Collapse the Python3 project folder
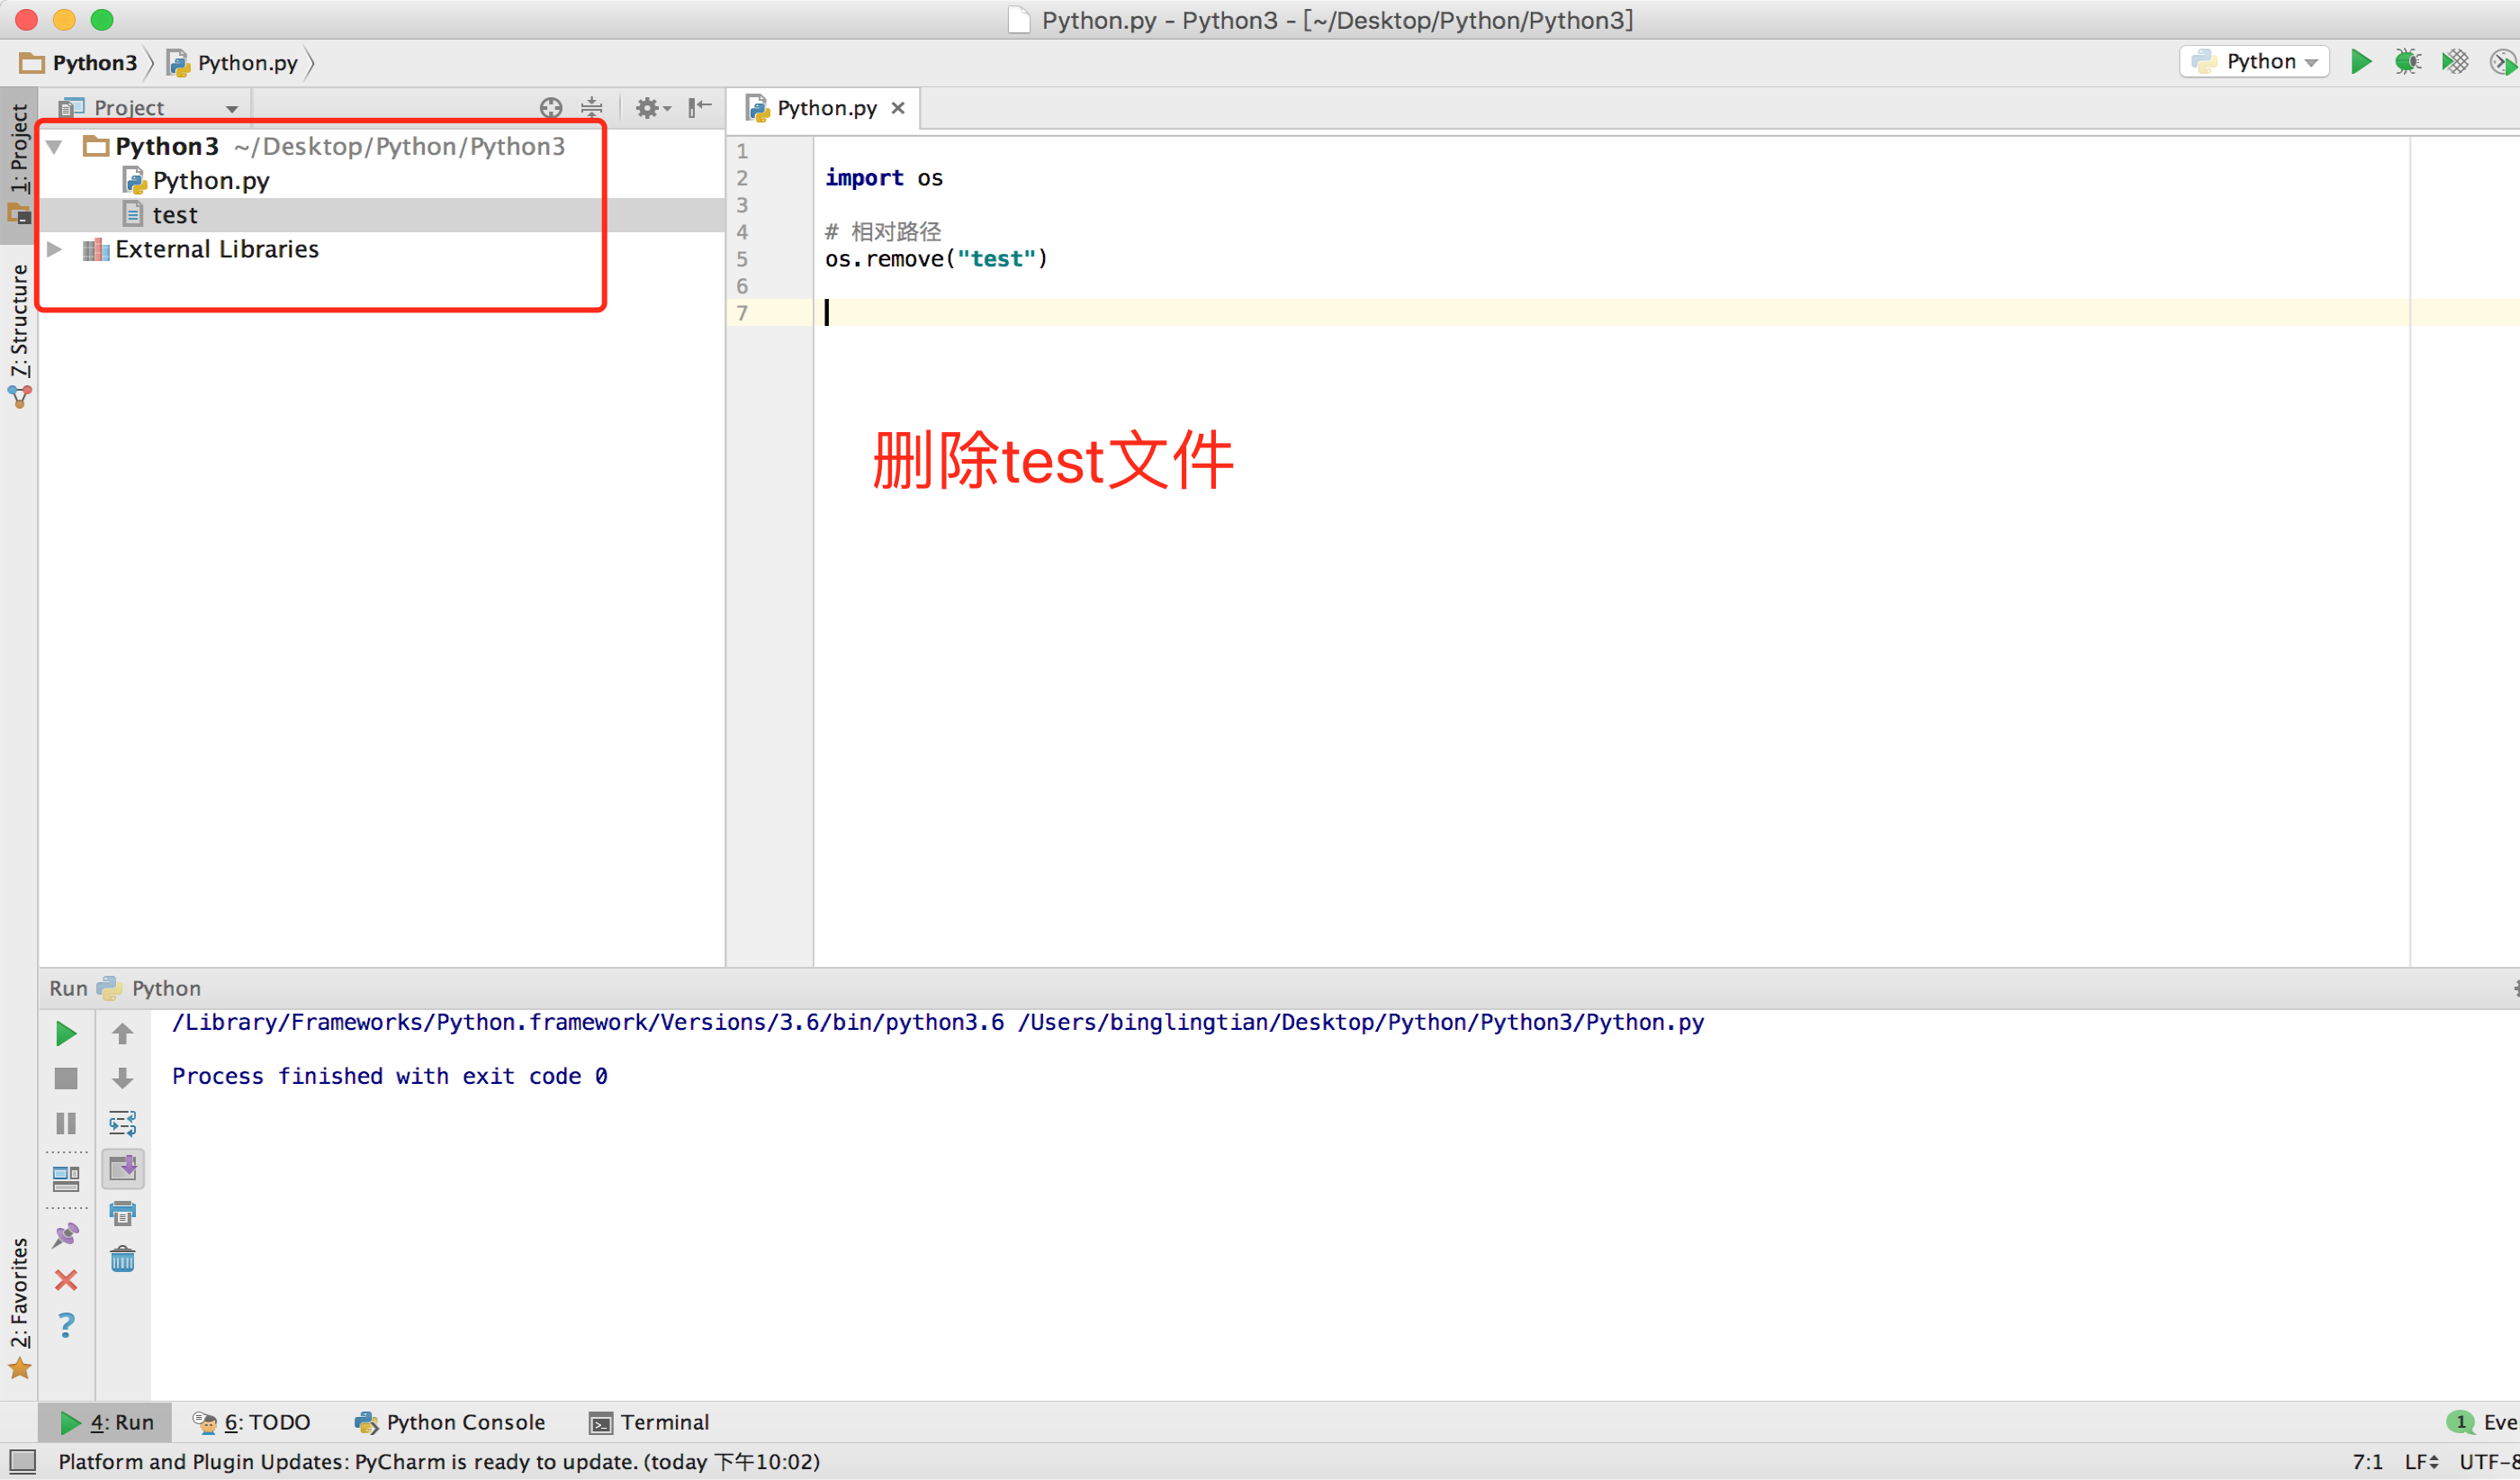The image size is (2520, 1480). pyautogui.click(x=55, y=147)
